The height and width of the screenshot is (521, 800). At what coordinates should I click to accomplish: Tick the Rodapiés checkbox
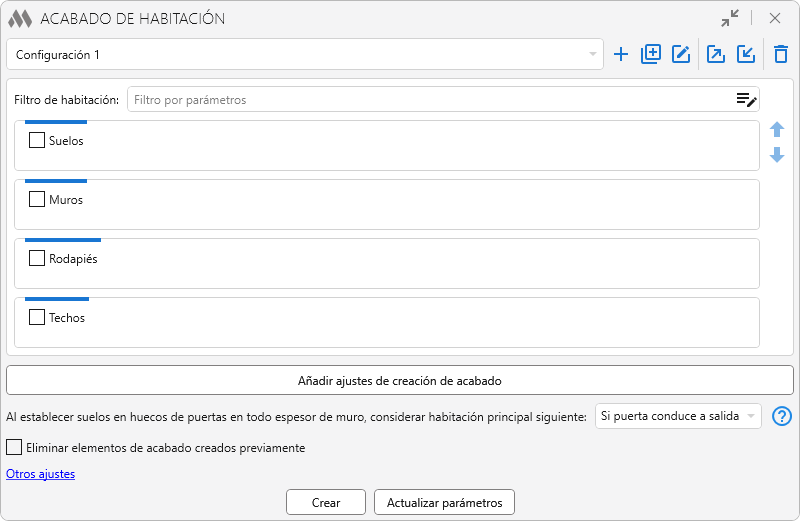pos(37,259)
